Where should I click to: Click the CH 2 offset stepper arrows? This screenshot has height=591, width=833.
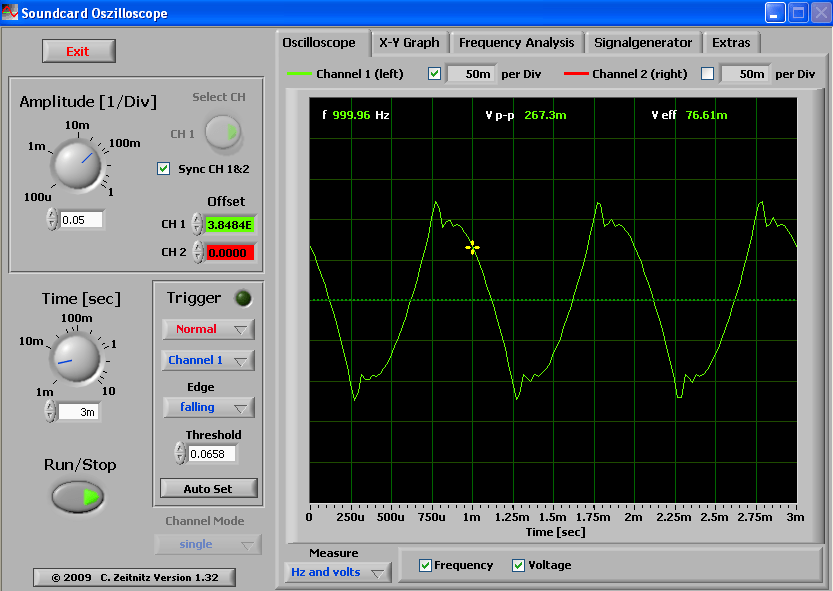click(x=198, y=252)
